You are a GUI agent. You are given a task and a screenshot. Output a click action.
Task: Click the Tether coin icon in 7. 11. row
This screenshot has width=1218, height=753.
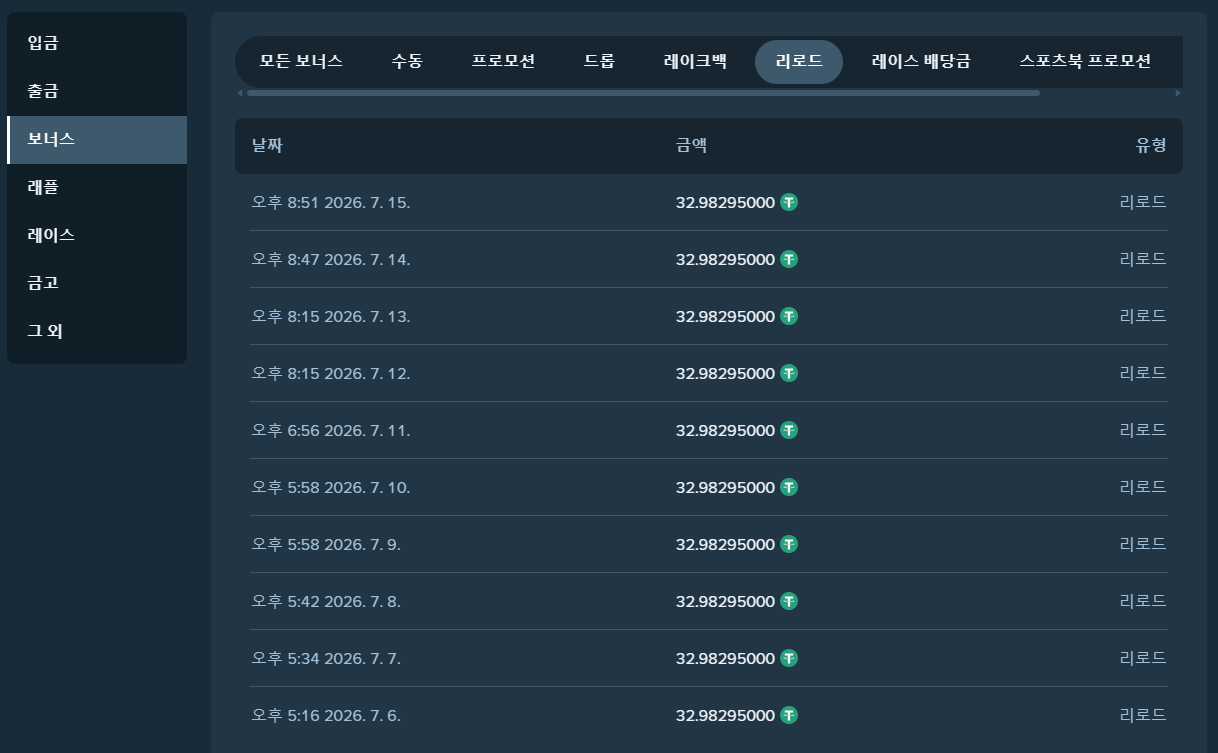[x=789, y=430]
